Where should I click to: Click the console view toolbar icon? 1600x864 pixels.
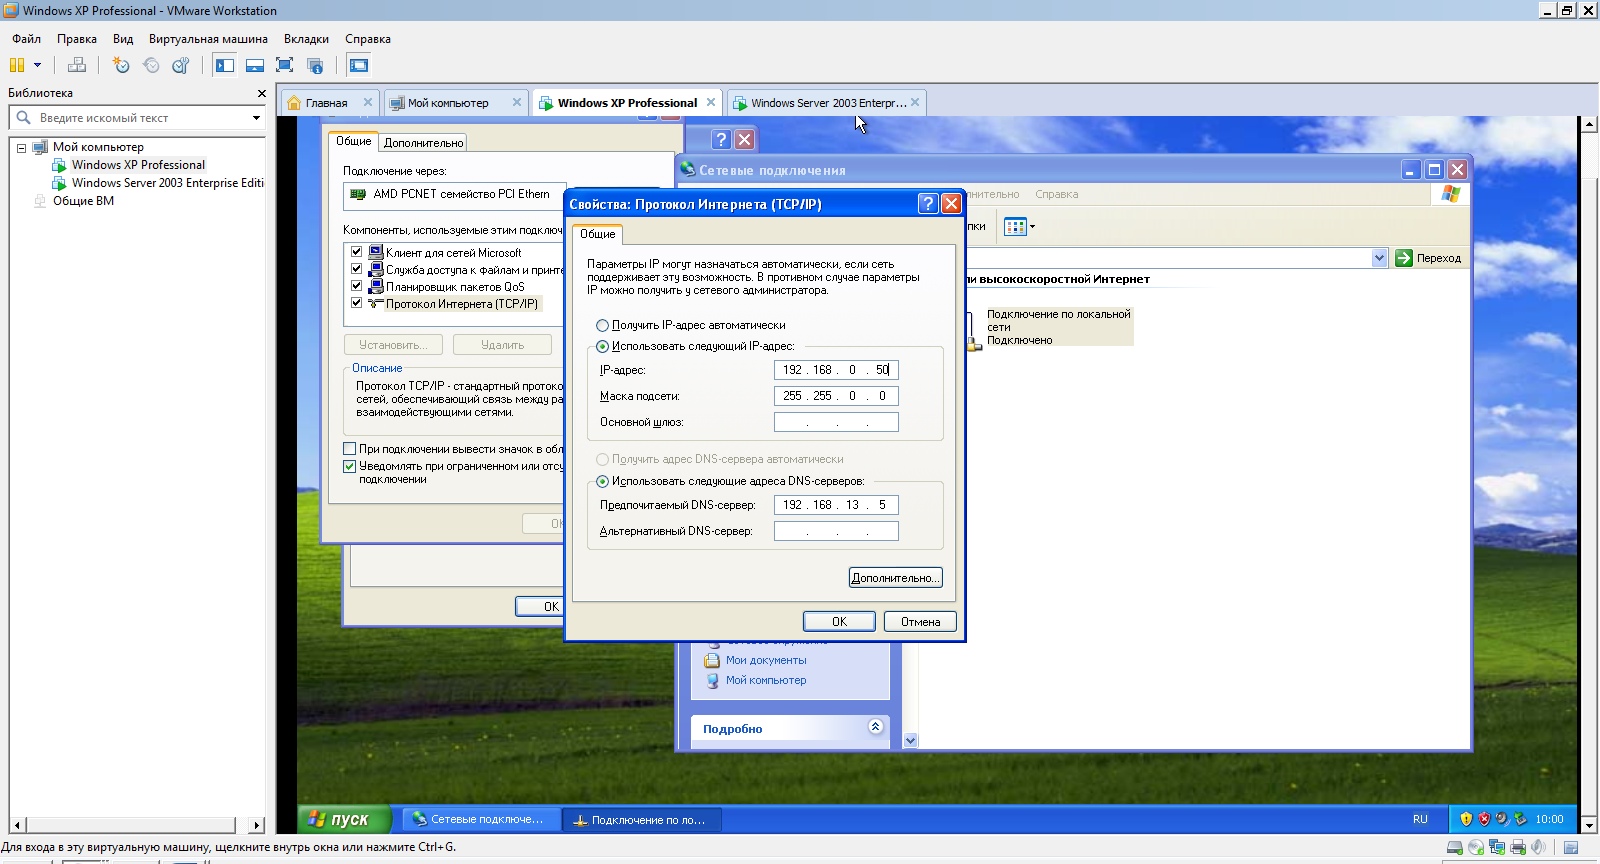(359, 65)
